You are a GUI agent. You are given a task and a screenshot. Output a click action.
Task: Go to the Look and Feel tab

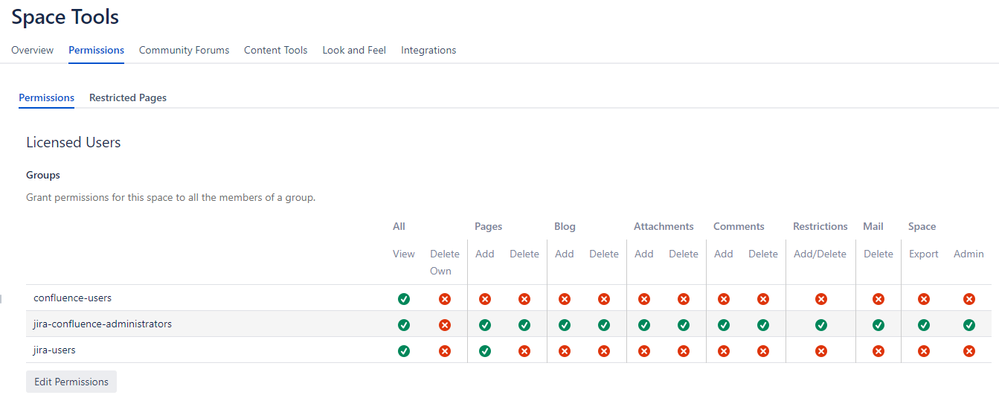354,50
